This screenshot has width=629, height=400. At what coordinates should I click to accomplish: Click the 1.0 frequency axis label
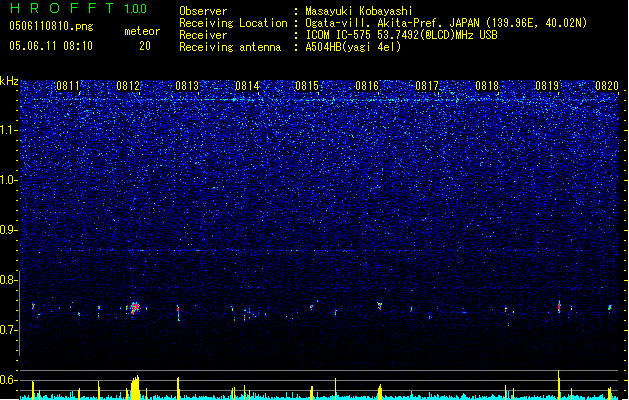pos(8,180)
